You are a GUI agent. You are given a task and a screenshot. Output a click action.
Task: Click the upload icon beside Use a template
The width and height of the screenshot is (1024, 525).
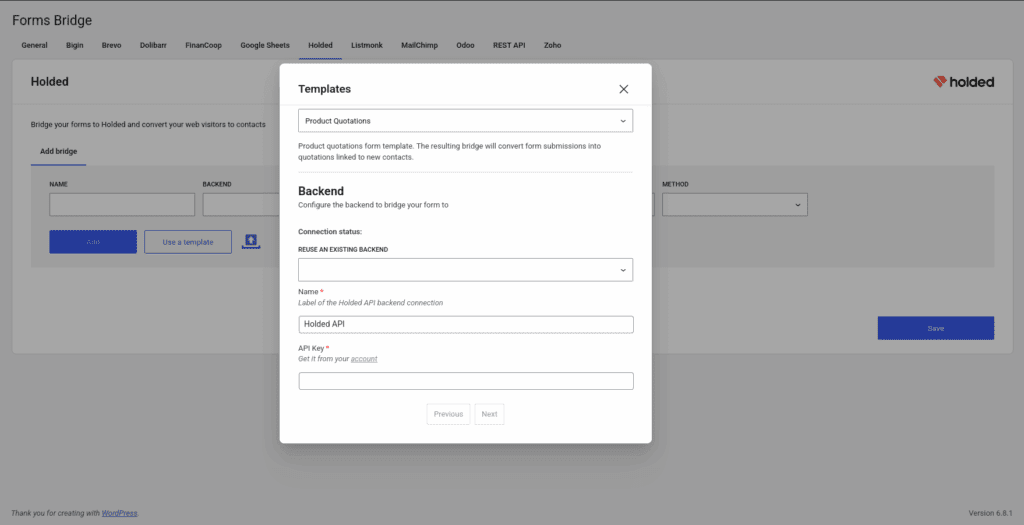coord(251,241)
